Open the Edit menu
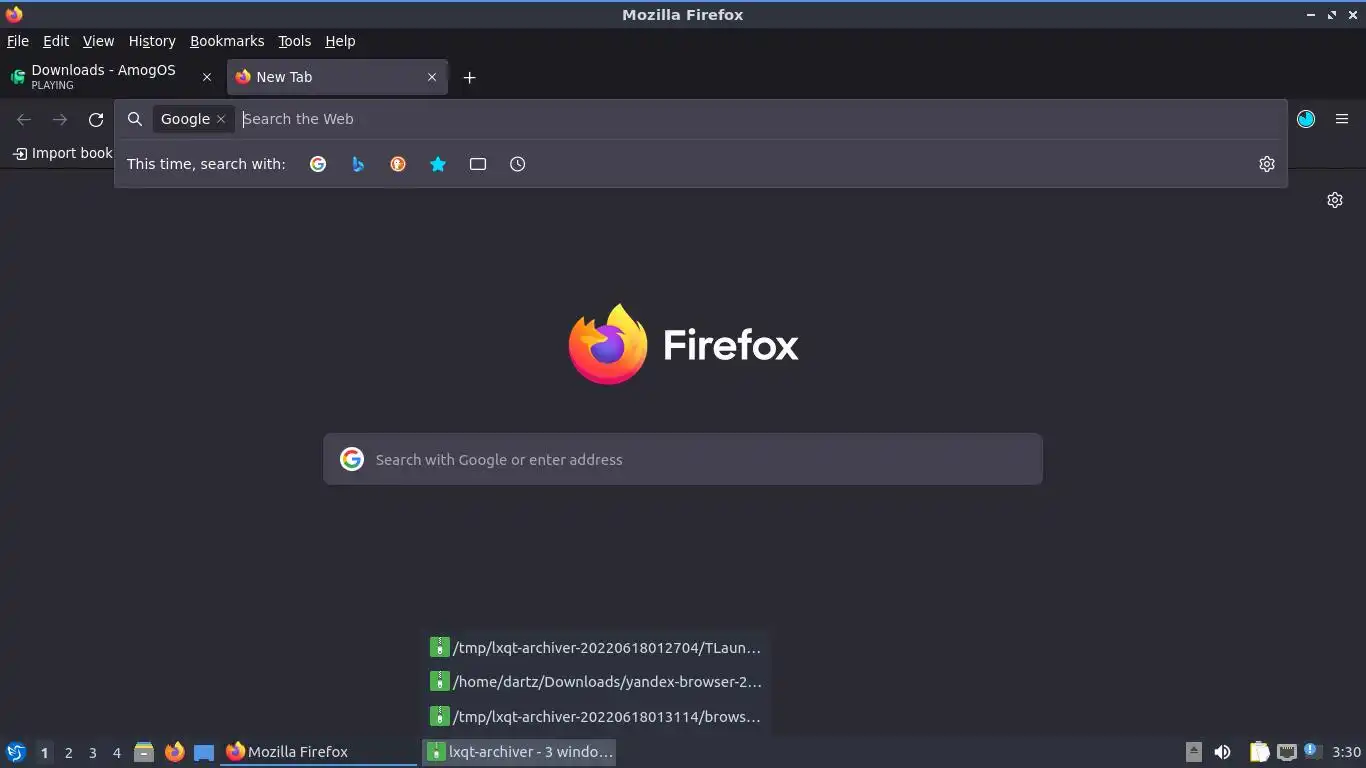Viewport: 1366px width, 768px height. [x=56, y=41]
